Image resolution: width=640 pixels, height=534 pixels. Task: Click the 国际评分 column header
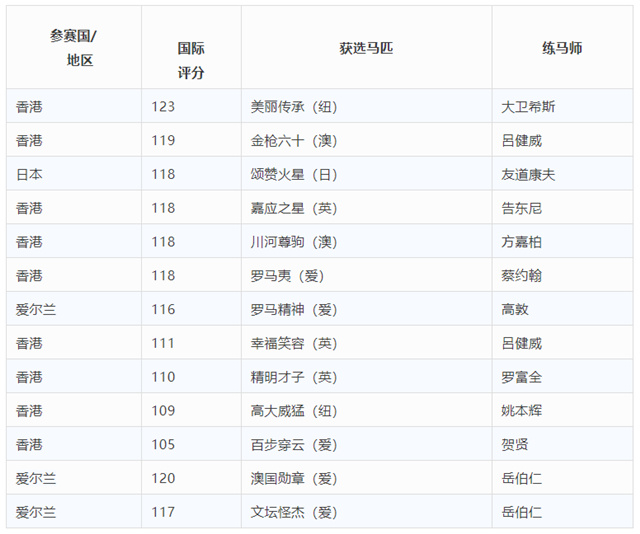[191, 60]
